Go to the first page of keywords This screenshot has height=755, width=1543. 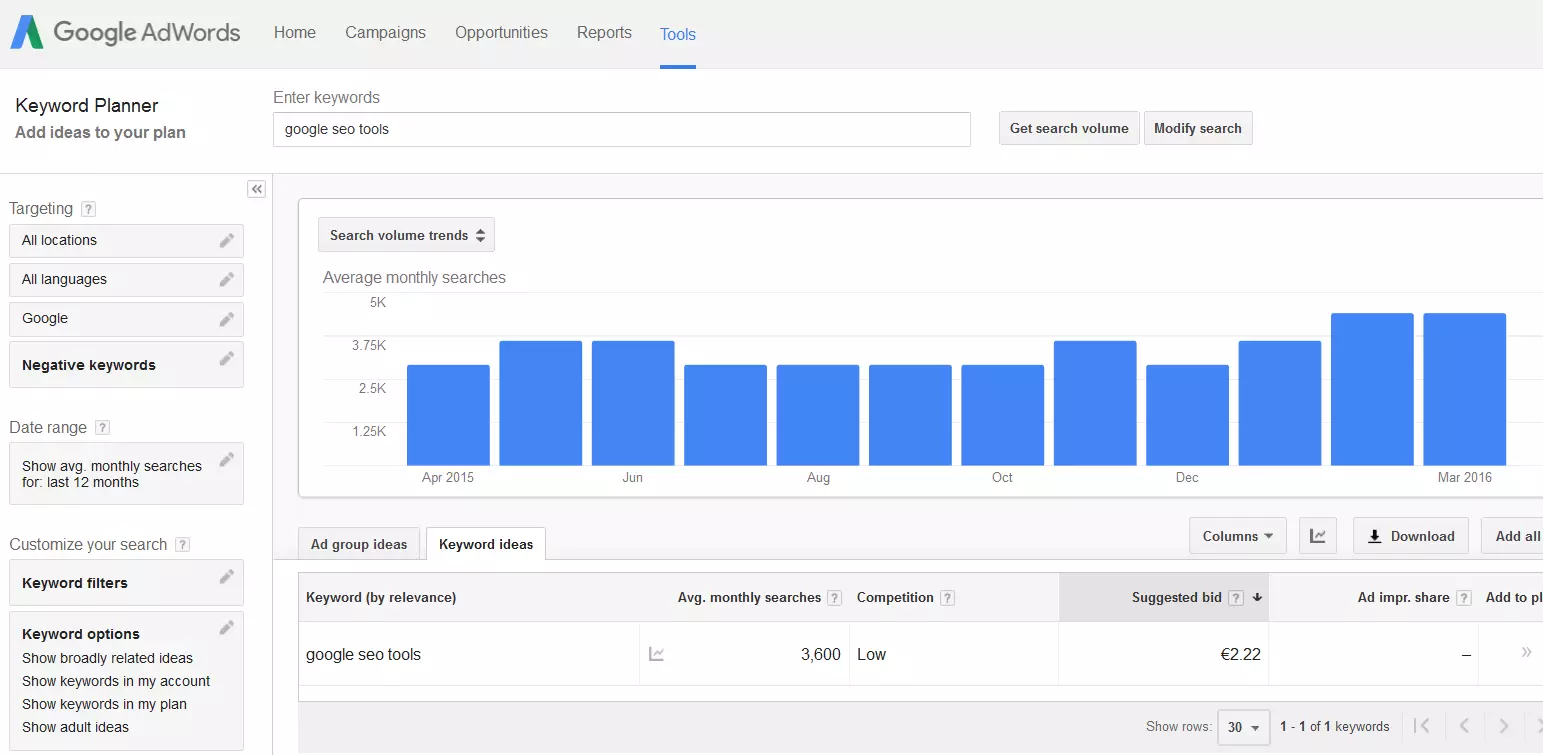click(1422, 726)
